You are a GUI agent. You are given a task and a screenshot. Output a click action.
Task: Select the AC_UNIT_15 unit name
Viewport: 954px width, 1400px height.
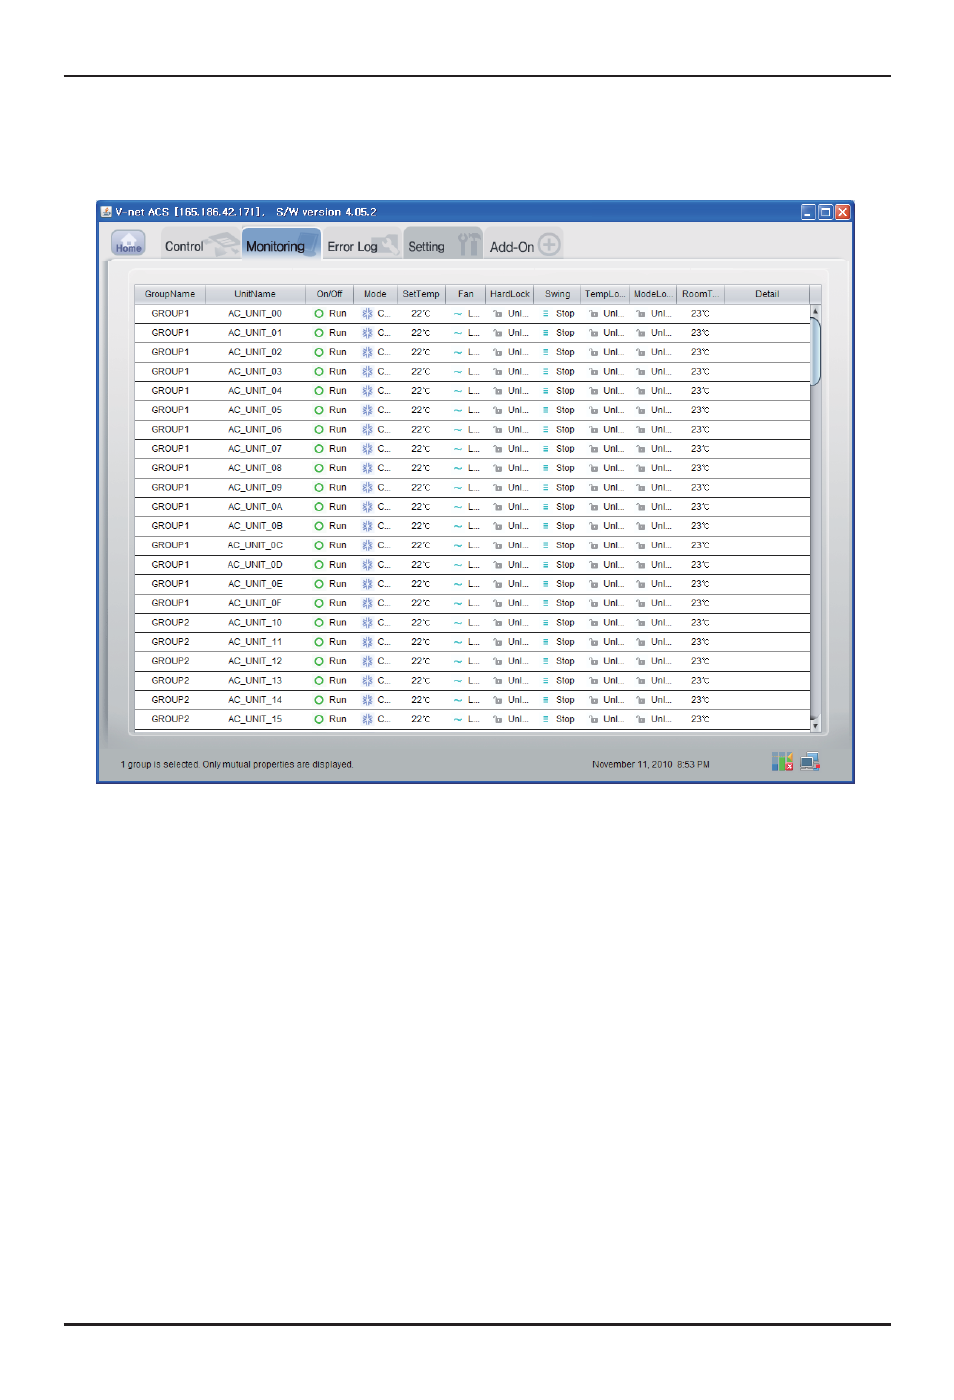click(255, 719)
